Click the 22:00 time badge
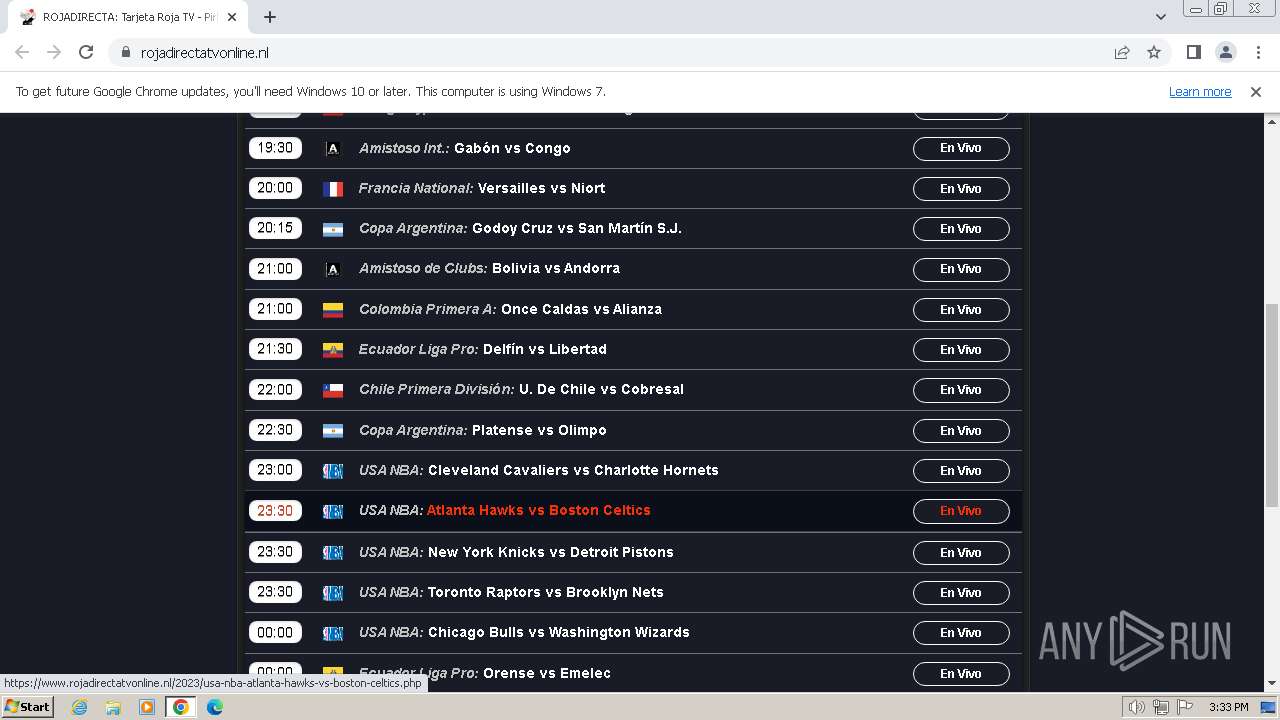Screen dimensions: 1280x720 [275, 390]
